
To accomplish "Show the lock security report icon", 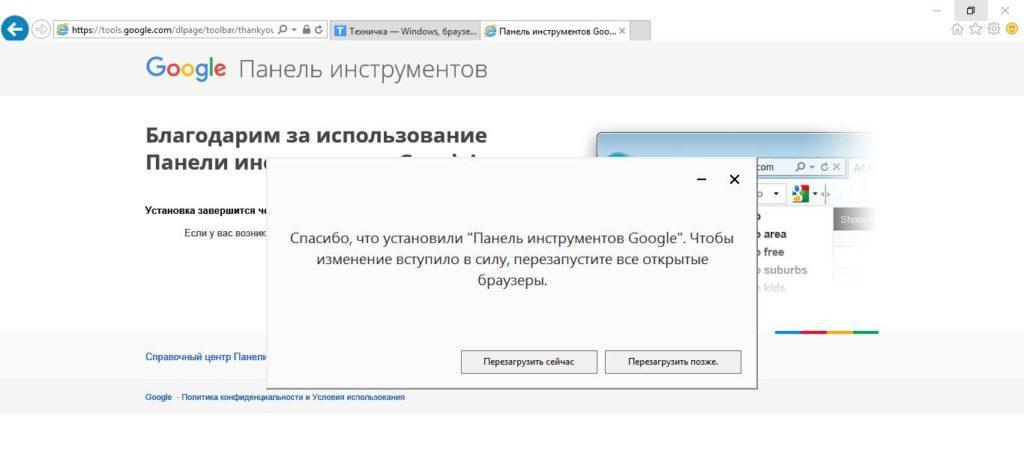I will [306, 30].
